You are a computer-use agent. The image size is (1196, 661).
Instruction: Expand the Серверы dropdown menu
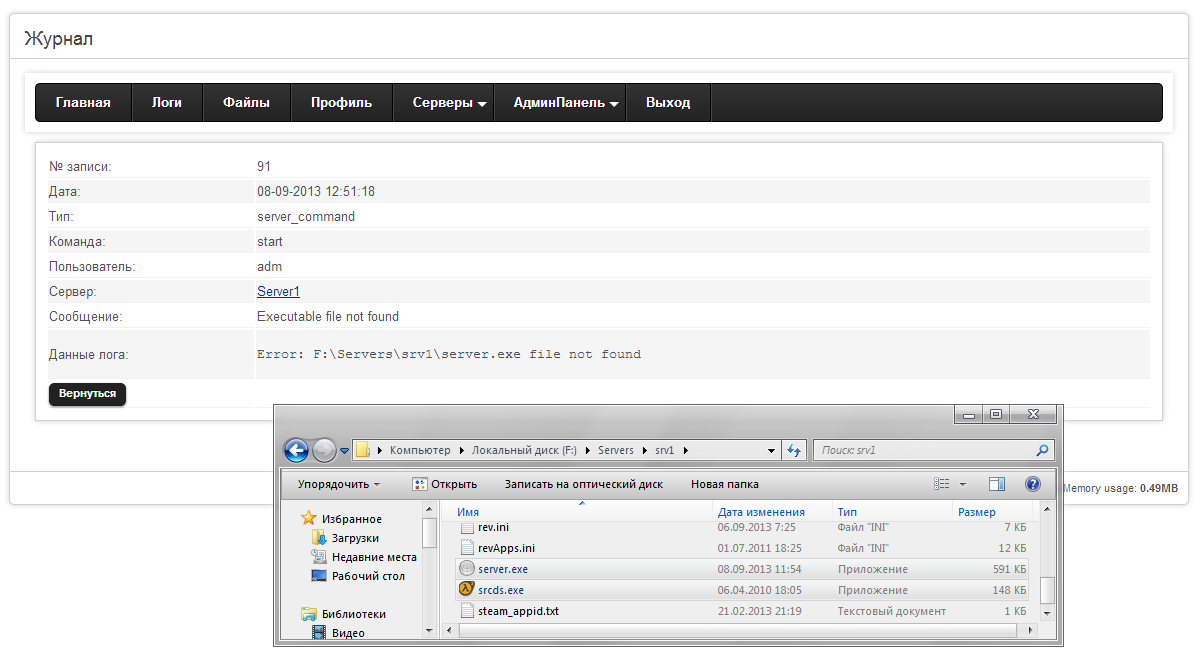coord(449,103)
